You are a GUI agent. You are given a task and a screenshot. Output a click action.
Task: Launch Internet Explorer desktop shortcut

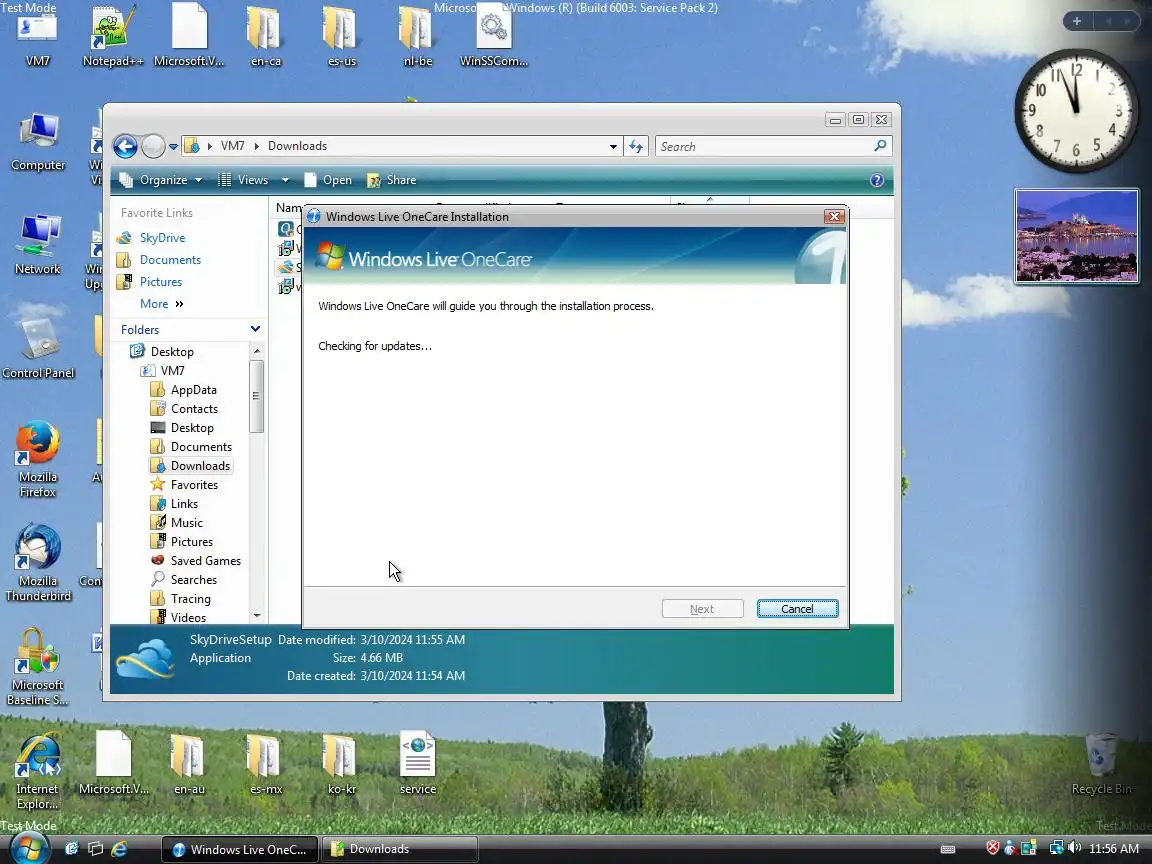point(37,771)
